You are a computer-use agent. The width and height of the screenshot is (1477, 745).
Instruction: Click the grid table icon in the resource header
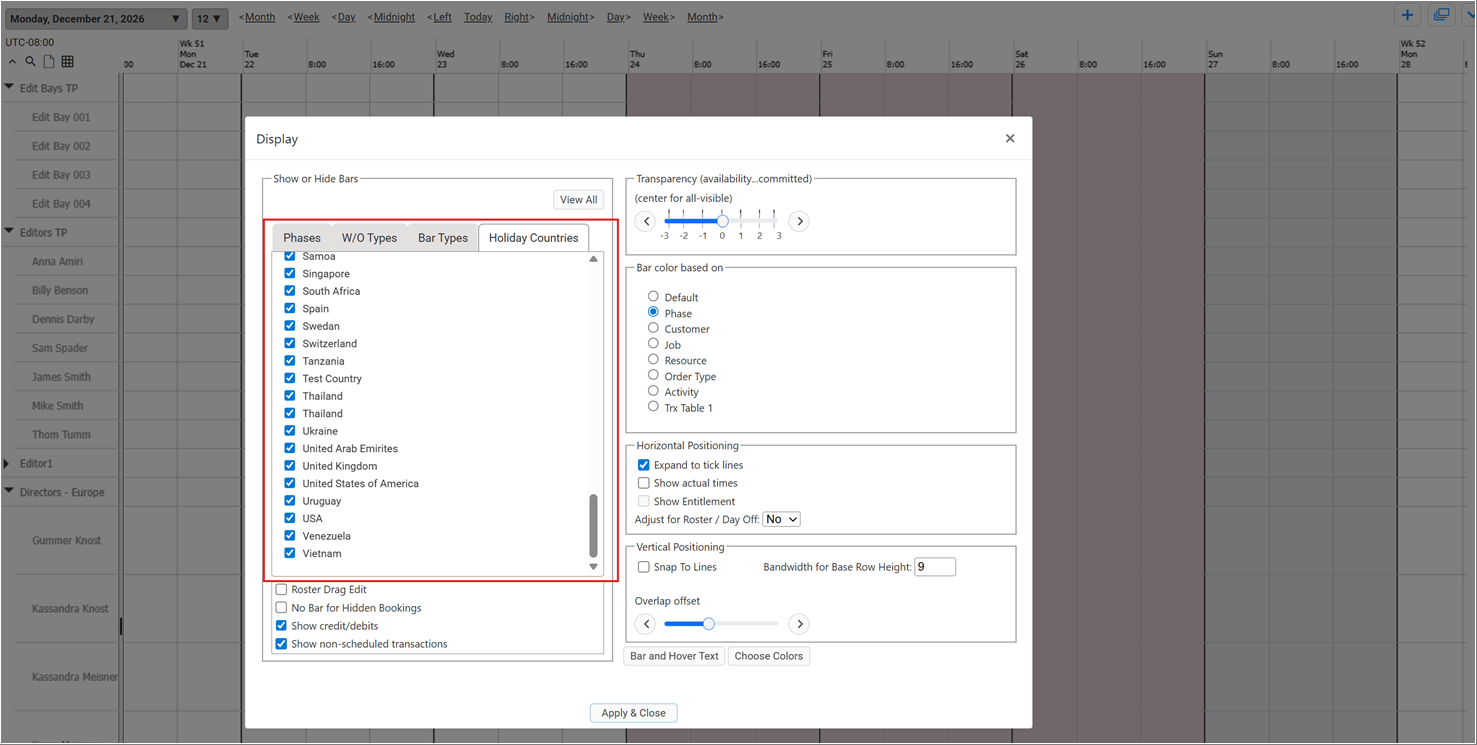click(67, 62)
